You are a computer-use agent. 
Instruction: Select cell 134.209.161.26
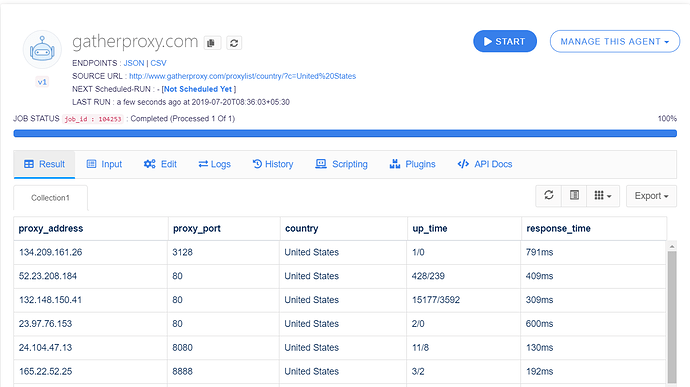[x=91, y=252]
